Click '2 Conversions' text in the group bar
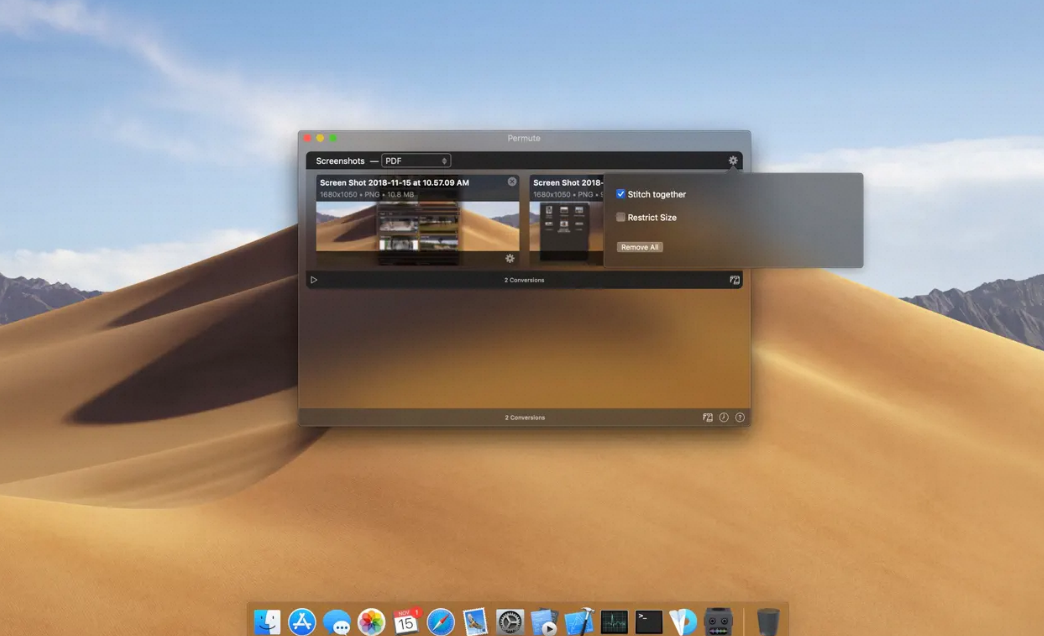This screenshot has width=1044, height=636. tap(524, 280)
